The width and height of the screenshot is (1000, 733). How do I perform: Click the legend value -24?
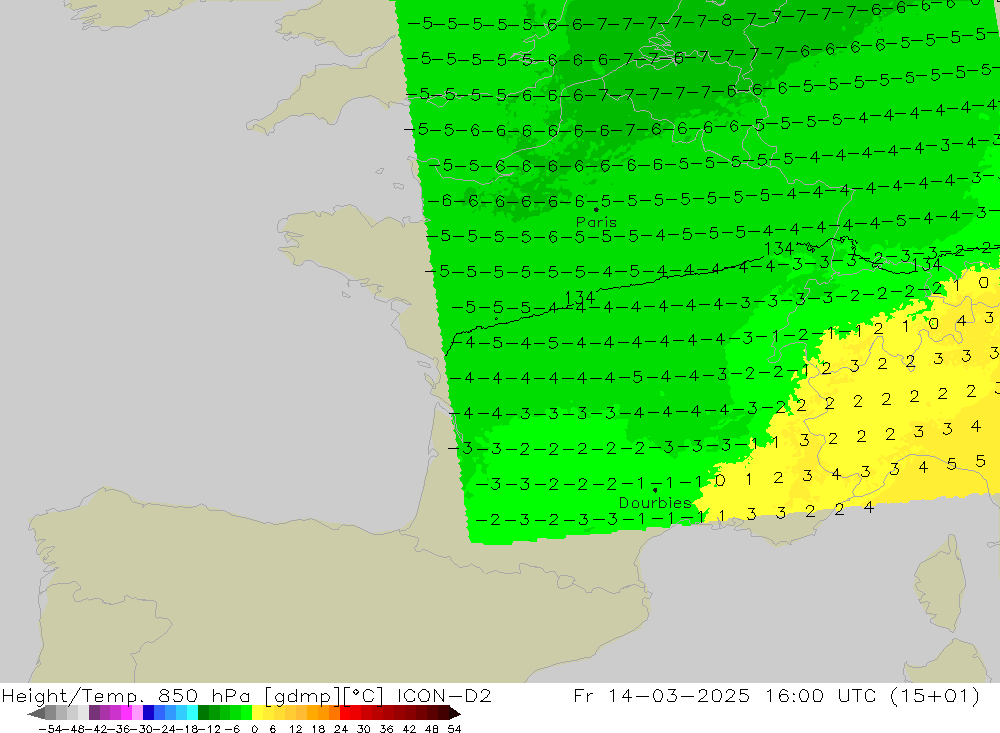tap(166, 729)
